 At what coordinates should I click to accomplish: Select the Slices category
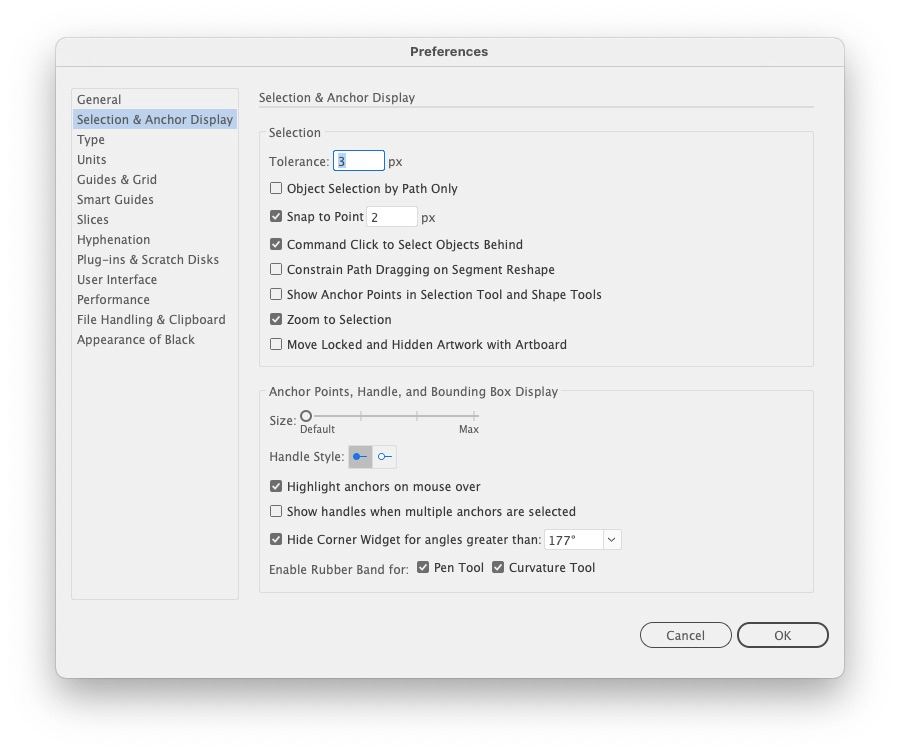(x=154, y=220)
